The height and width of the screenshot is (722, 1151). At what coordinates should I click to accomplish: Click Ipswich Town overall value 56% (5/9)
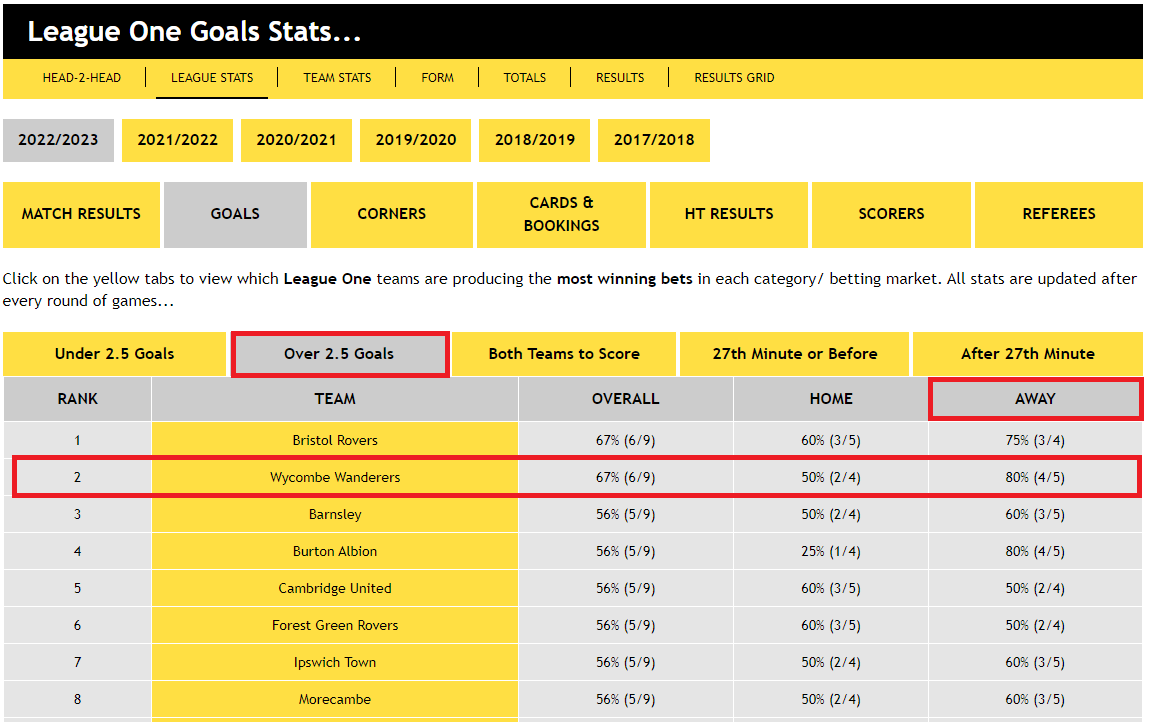pos(625,663)
